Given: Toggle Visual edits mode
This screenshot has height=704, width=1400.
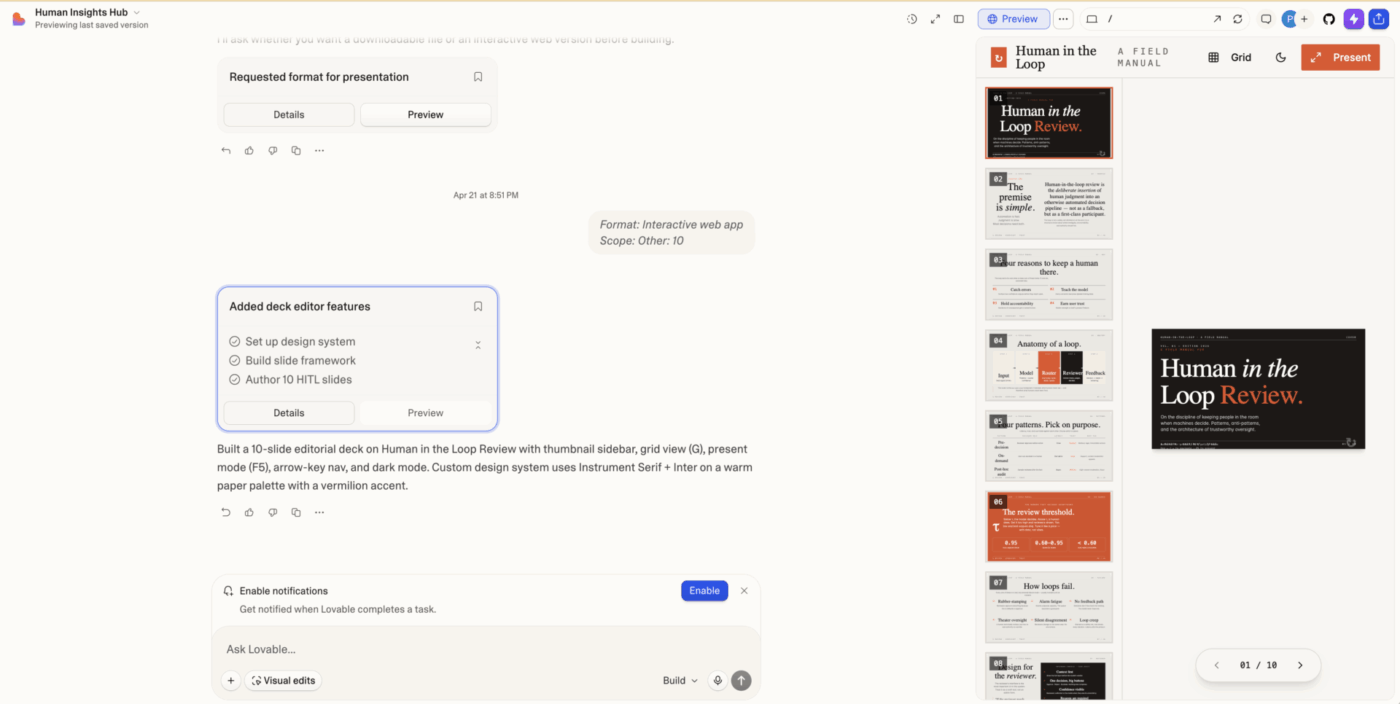Looking at the screenshot, I should pyautogui.click(x=283, y=680).
